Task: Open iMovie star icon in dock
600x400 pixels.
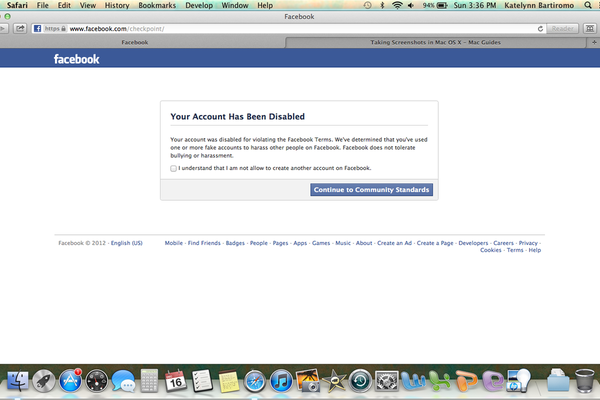Action: (334, 381)
